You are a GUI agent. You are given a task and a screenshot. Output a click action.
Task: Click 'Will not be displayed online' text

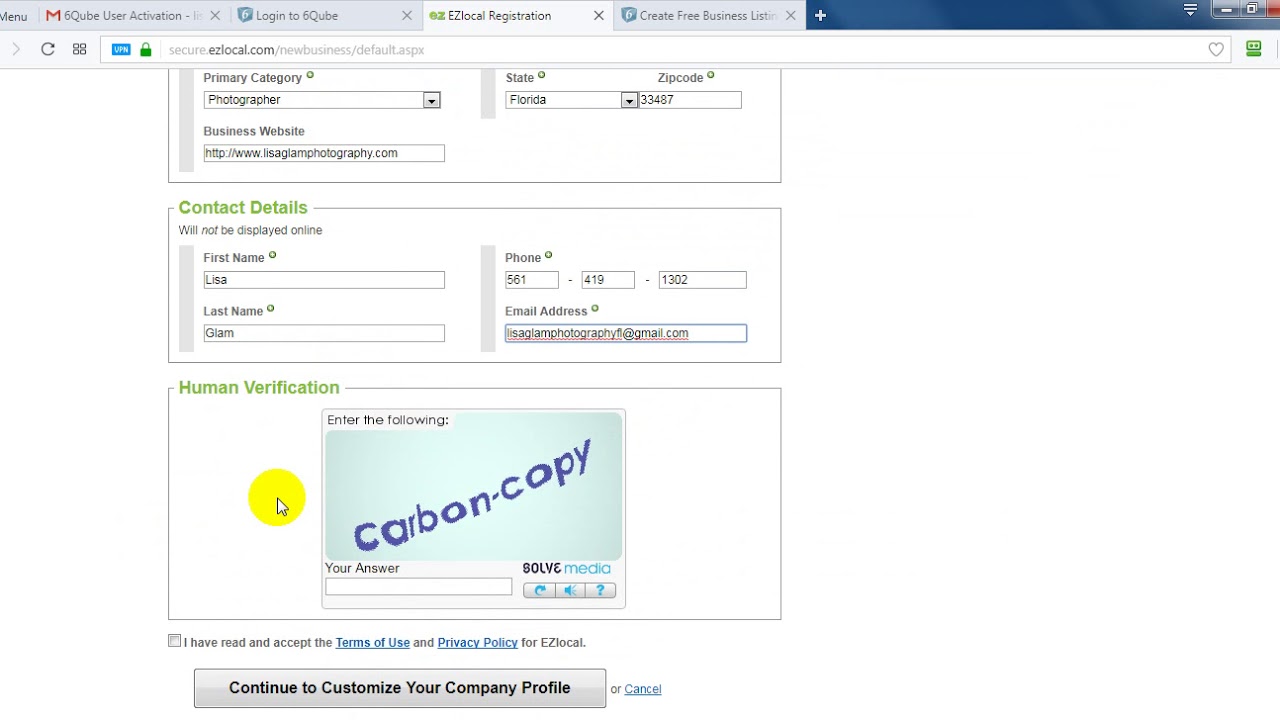(x=250, y=230)
